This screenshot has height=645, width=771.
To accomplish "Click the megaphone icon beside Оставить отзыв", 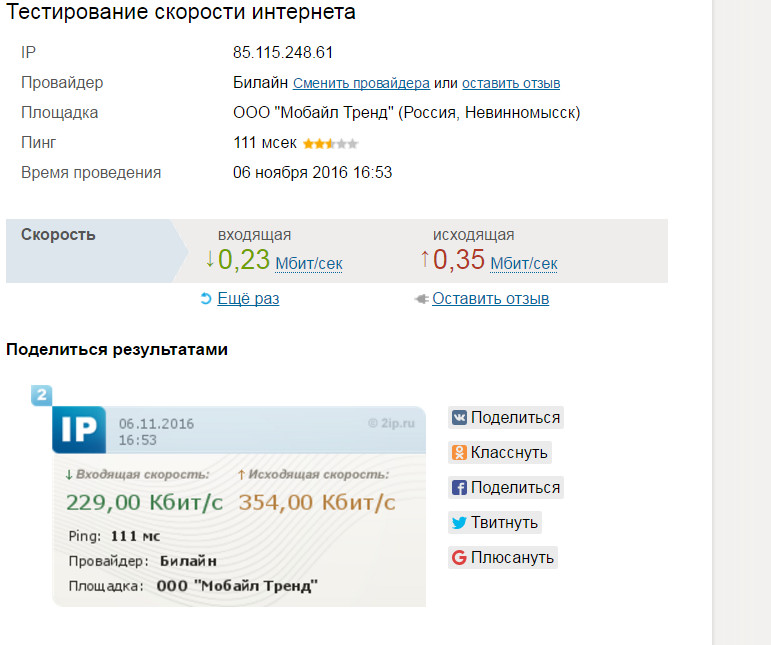I will click(x=421, y=299).
